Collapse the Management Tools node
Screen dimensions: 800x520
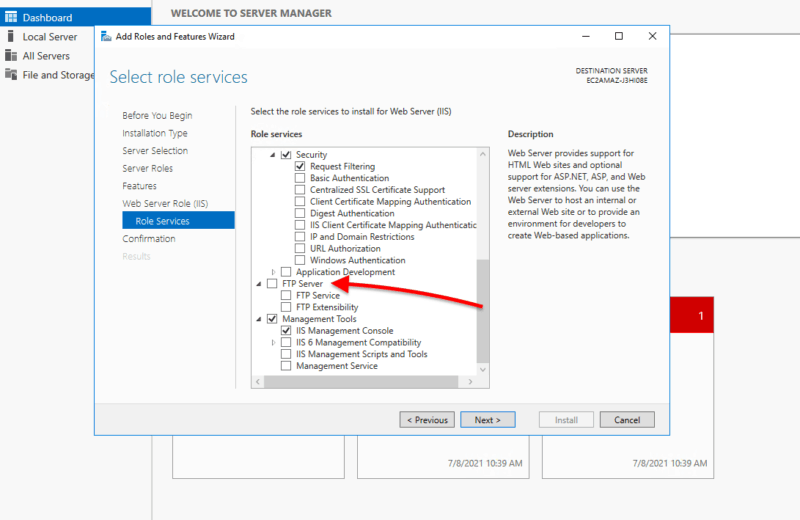point(259,319)
